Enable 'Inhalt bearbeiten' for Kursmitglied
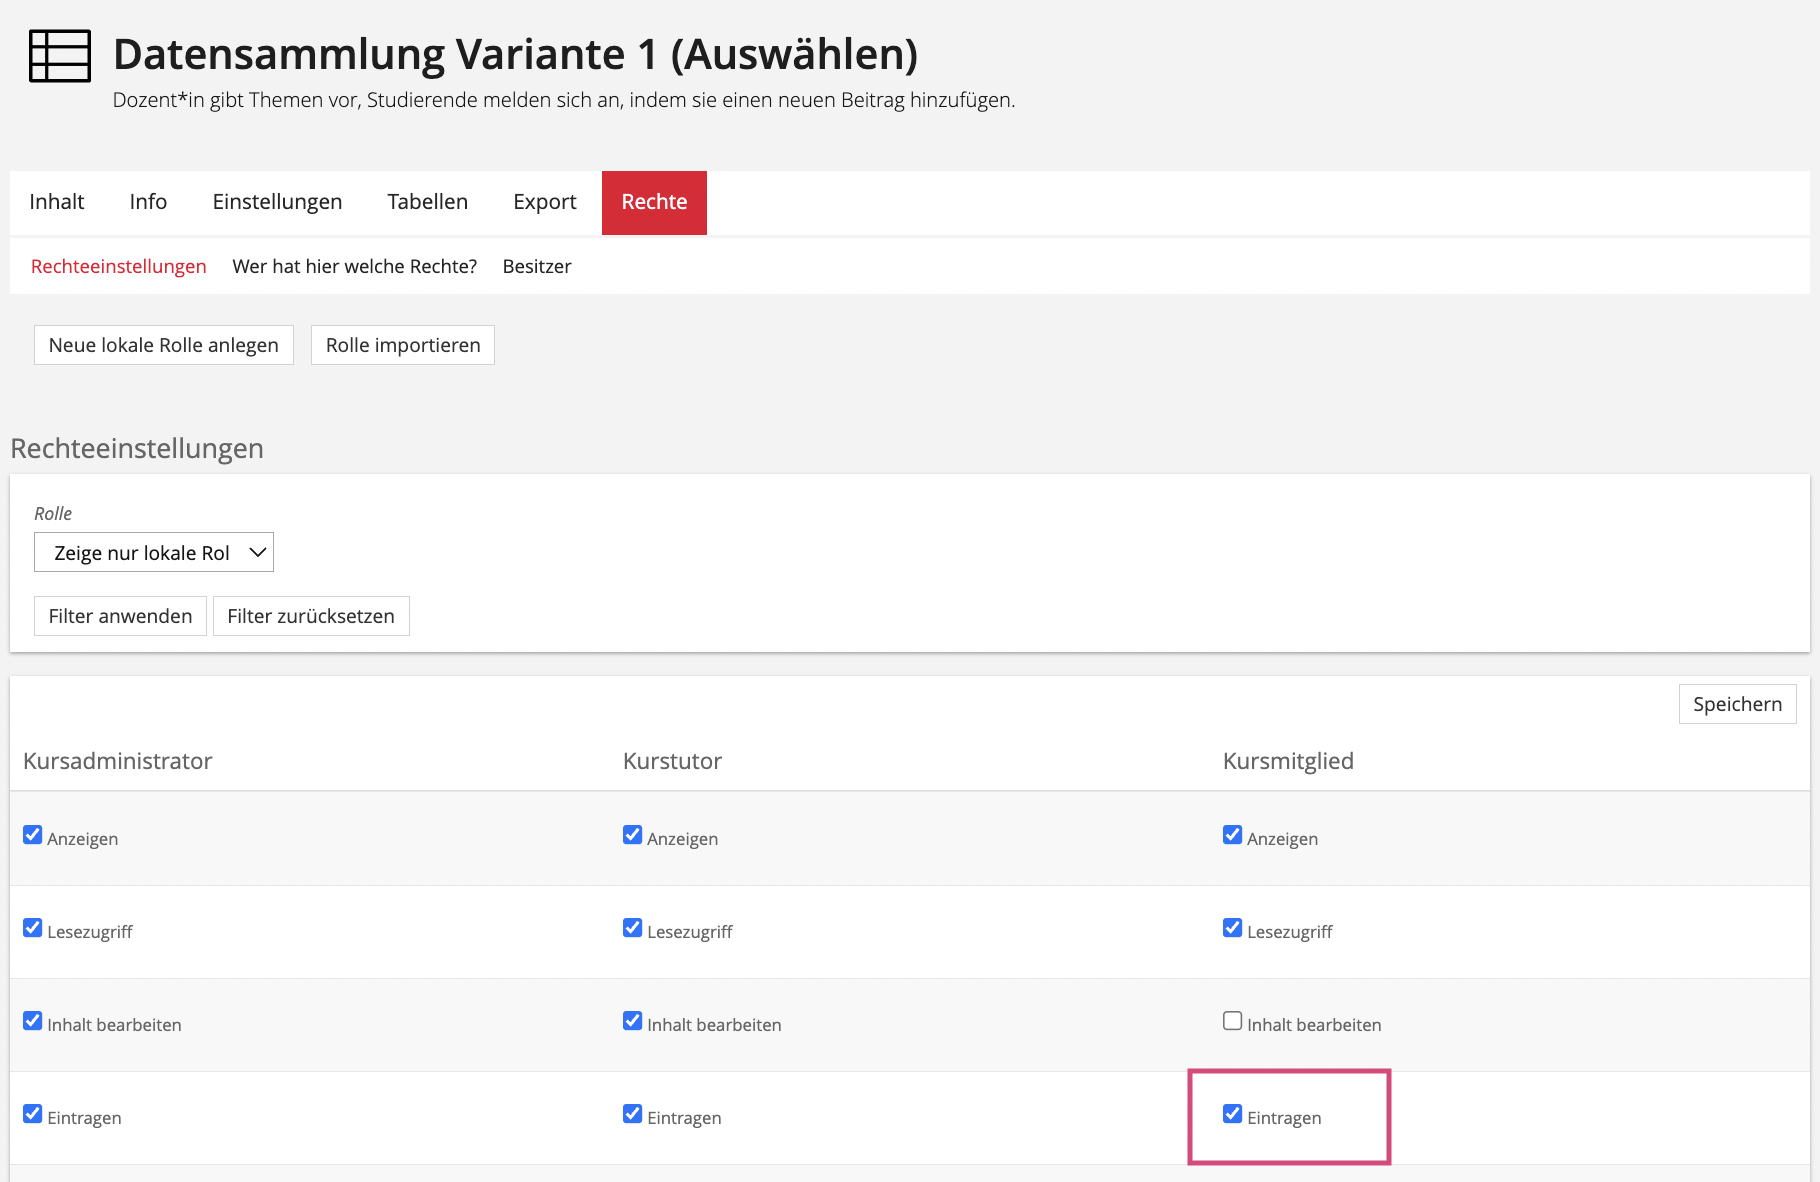Viewport: 1820px width, 1182px height. (x=1232, y=1021)
